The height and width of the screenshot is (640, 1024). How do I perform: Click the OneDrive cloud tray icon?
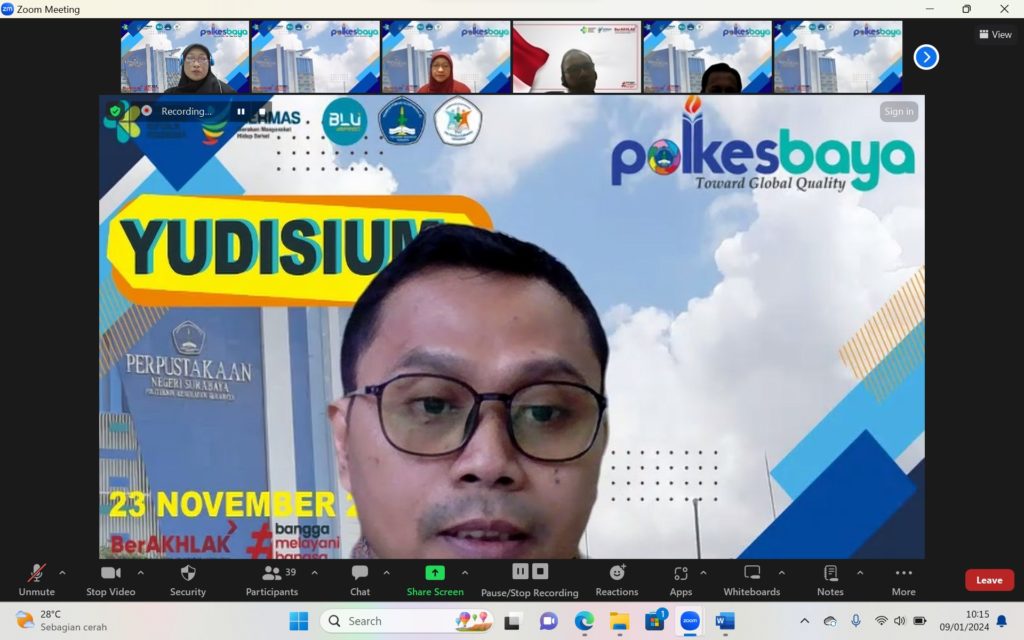pyautogui.click(x=830, y=621)
